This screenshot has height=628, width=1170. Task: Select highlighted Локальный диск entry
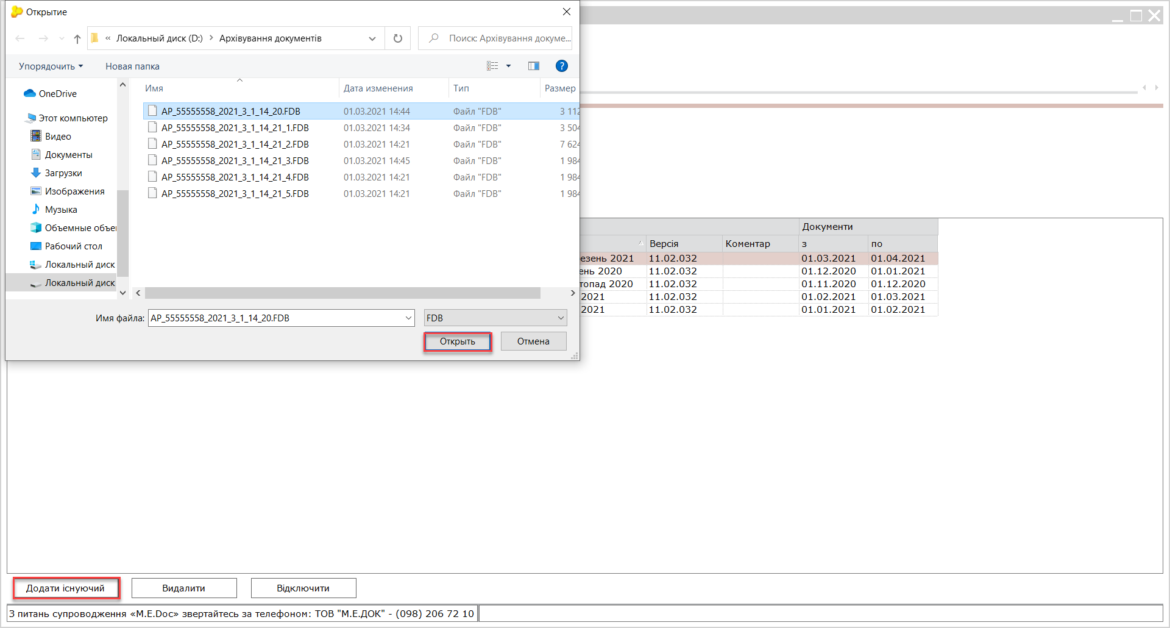pyautogui.click(x=72, y=283)
